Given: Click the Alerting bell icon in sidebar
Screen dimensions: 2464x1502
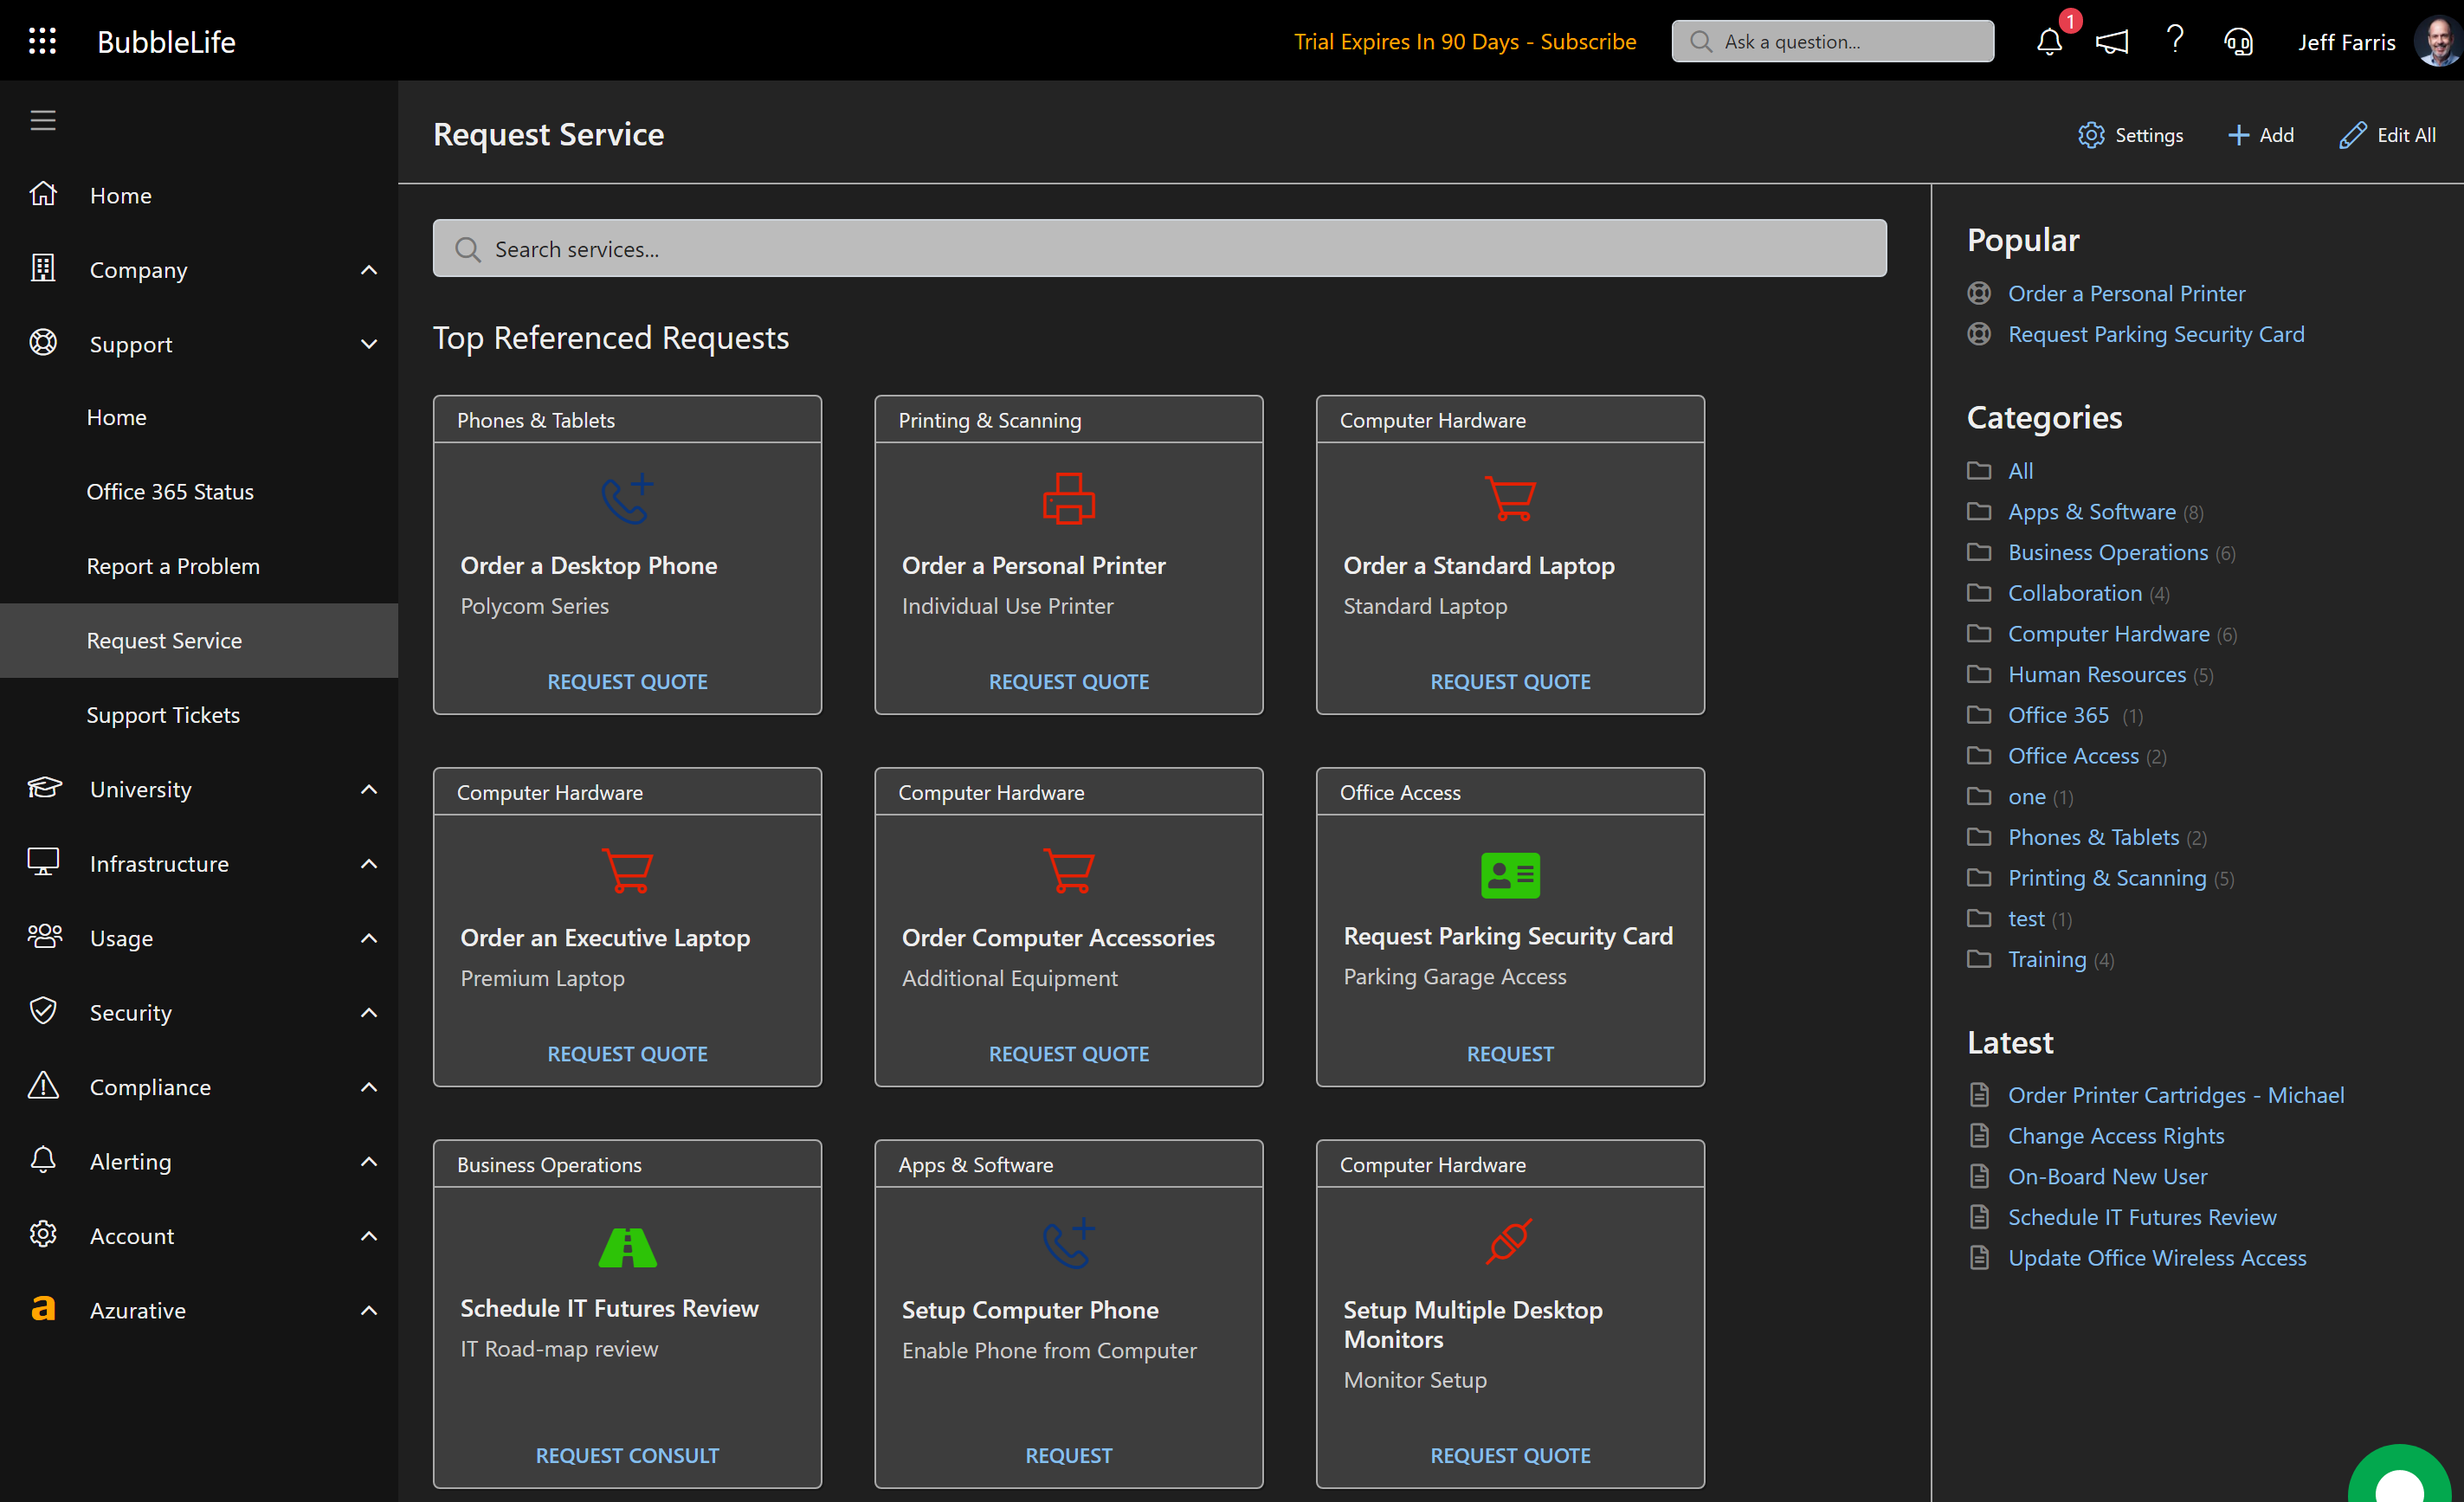Looking at the screenshot, I should (x=43, y=1160).
